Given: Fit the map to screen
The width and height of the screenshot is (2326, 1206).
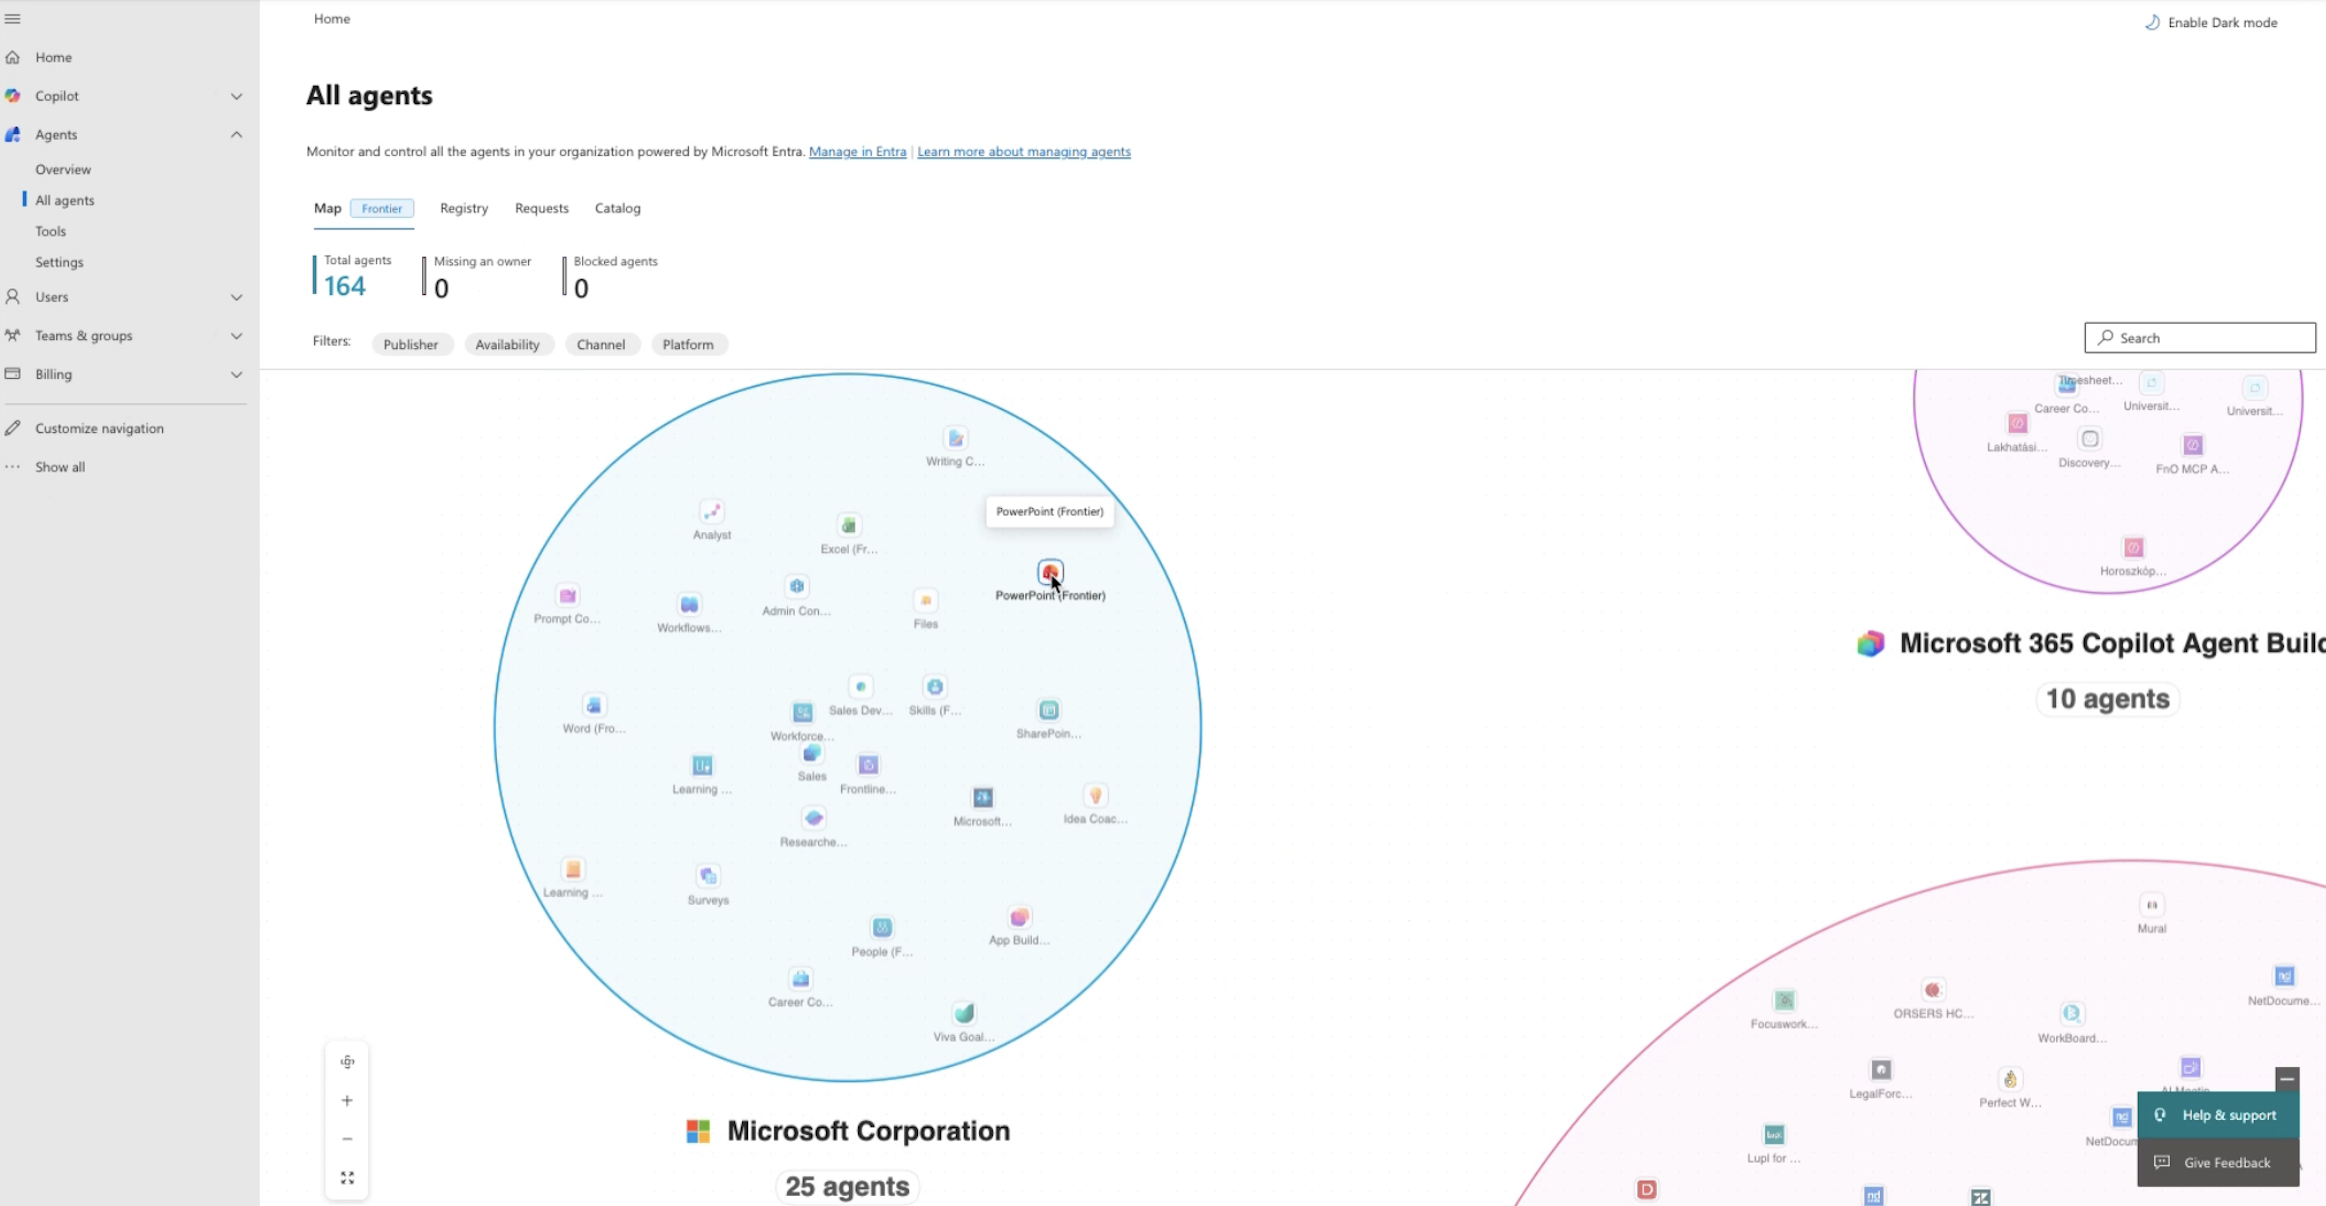Looking at the screenshot, I should tap(347, 1178).
